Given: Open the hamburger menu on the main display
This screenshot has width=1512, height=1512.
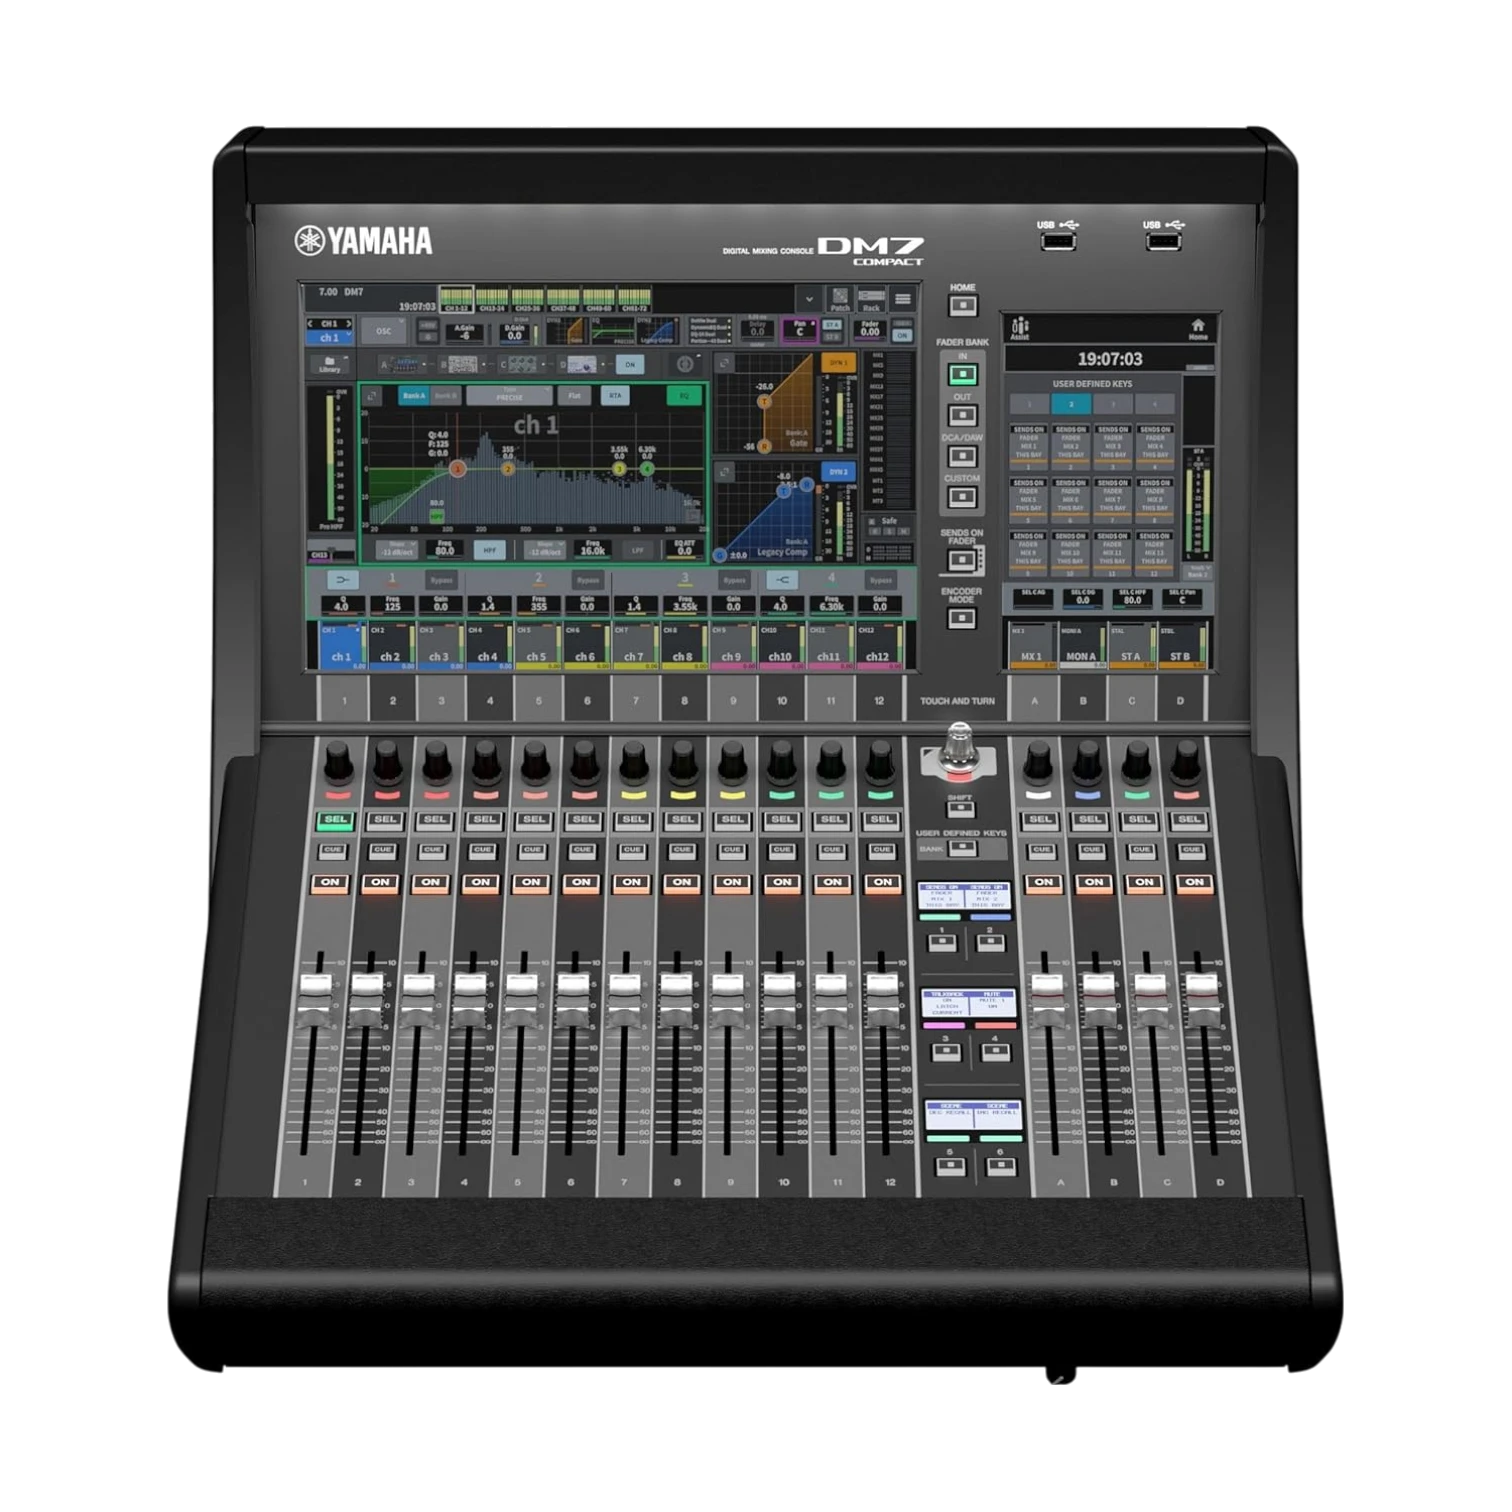Looking at the screenshot, I should [x=903, y=299].
